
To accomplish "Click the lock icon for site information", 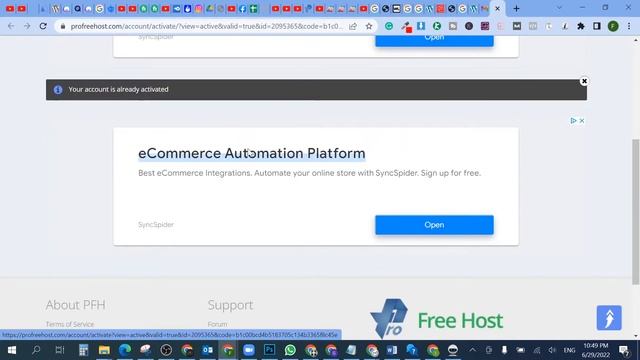I will click(62, 26).
